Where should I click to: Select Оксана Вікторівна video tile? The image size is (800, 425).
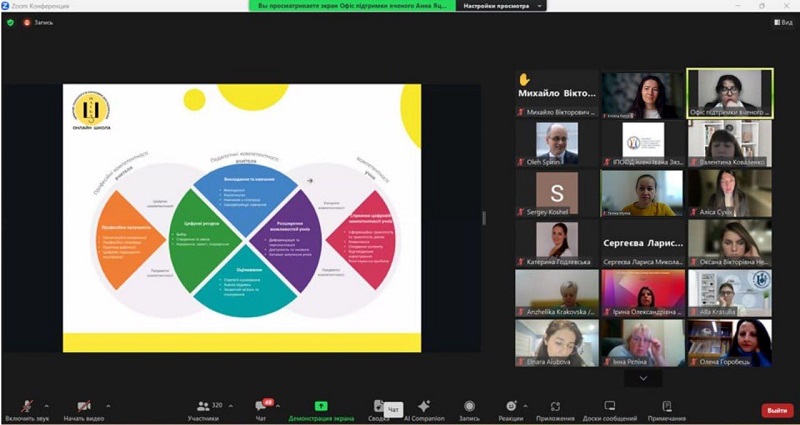point(730,243)
